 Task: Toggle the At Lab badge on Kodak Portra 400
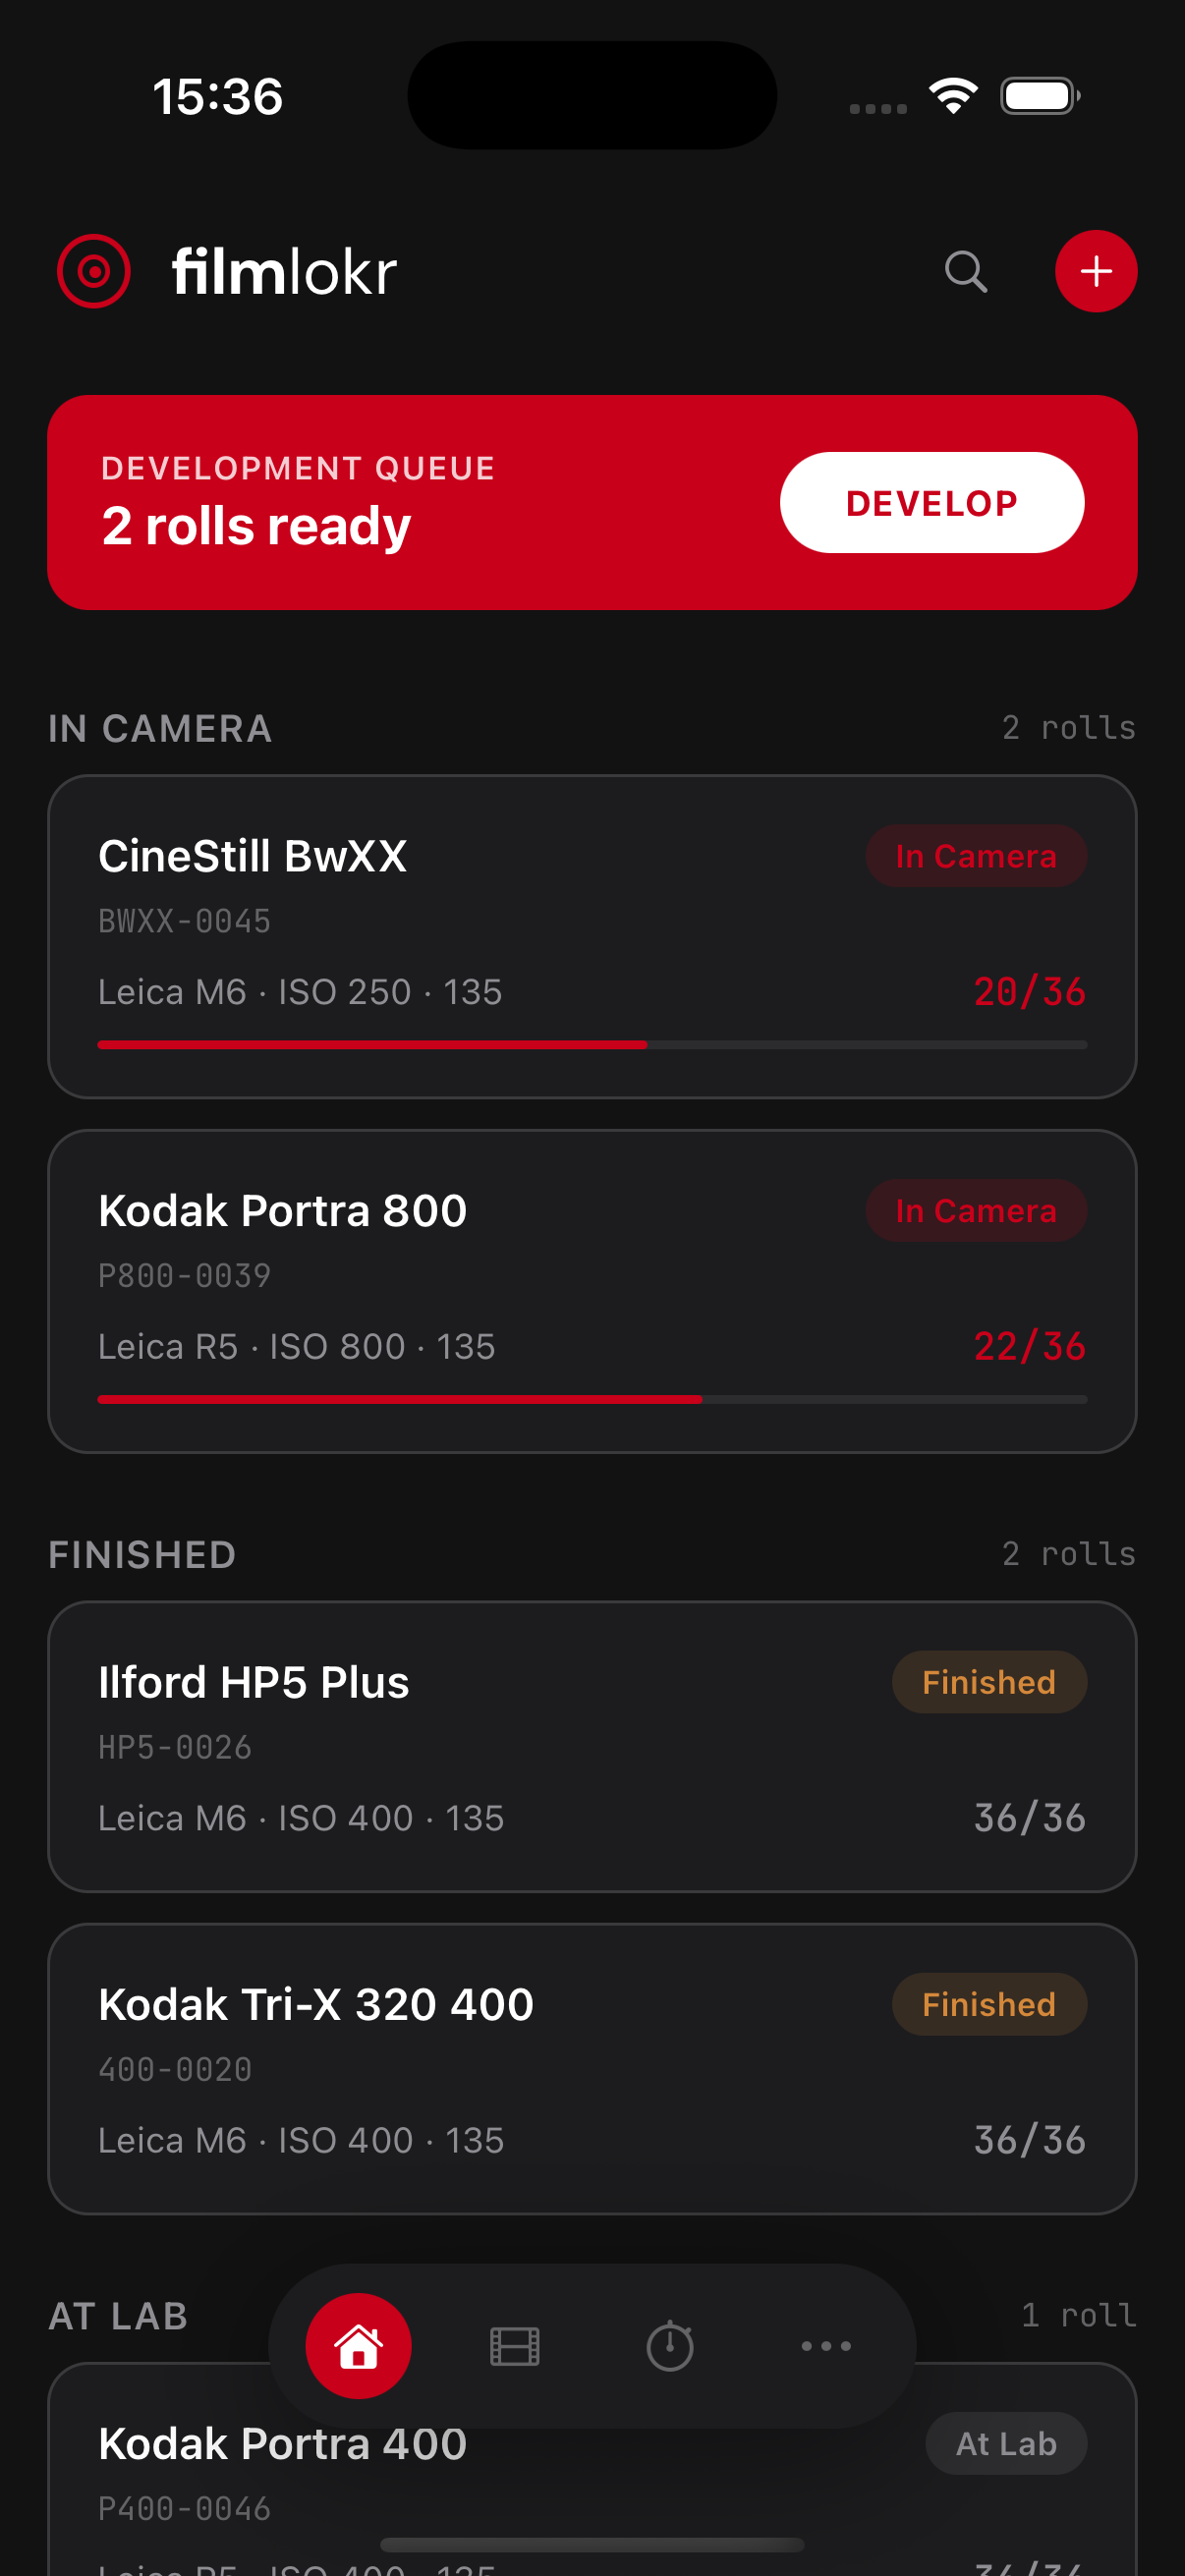(x=1005, y=2443)
